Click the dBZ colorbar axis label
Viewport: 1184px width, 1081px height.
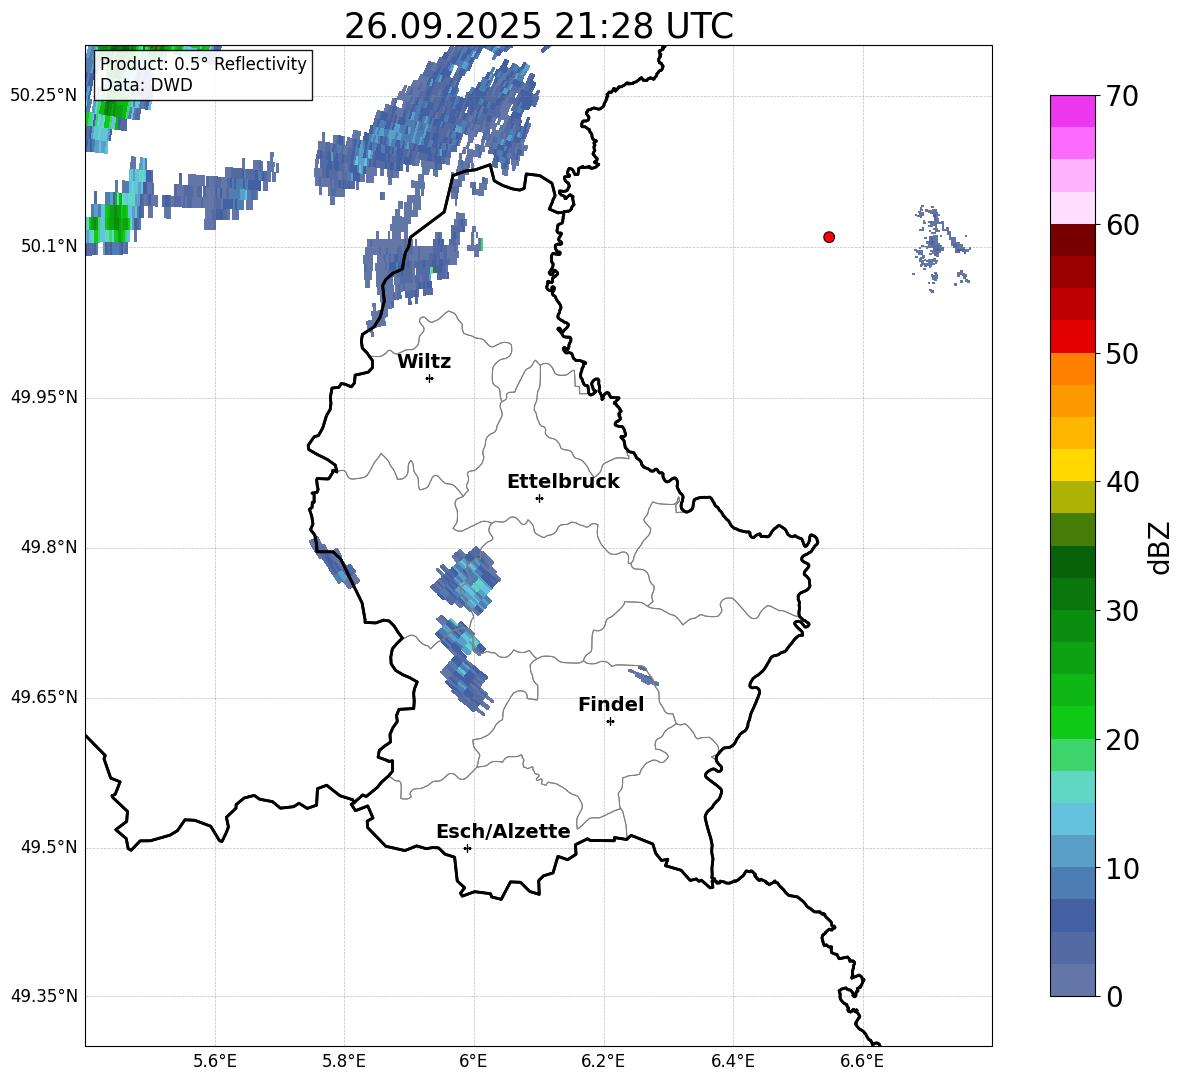click(x=1160, y=547)
